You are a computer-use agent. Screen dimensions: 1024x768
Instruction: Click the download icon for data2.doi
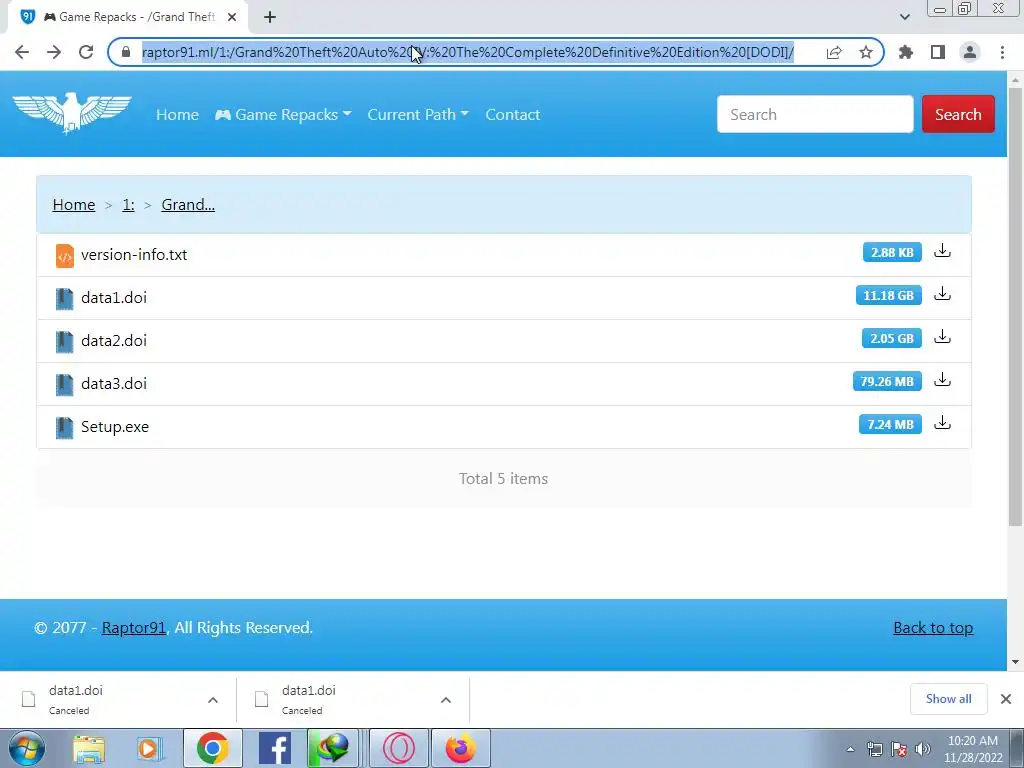pos(942,337)
